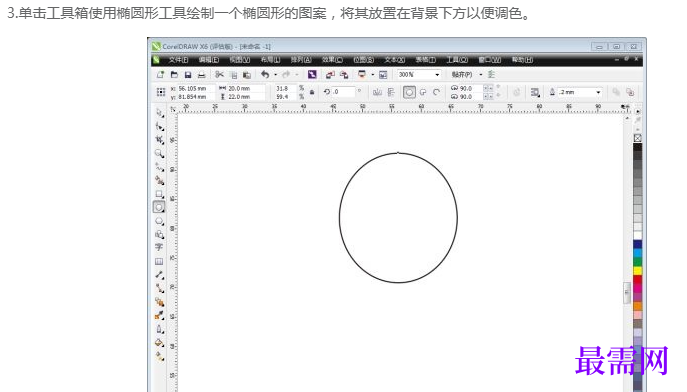Open the wrap text options flyout
Screen dimensions: 687x392
click(x=535, y=92)
